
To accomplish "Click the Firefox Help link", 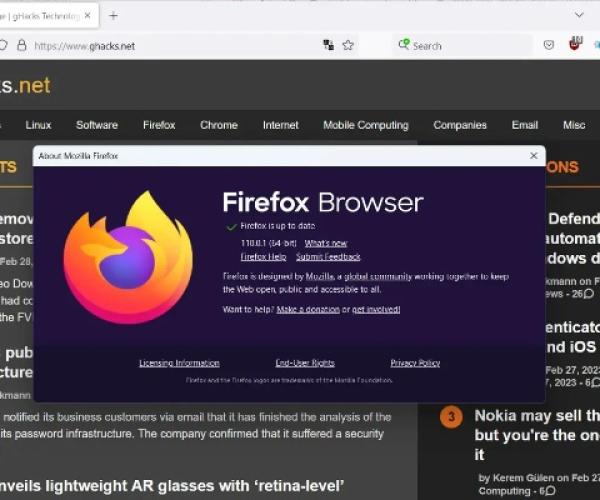I will (x=263, y=257).
